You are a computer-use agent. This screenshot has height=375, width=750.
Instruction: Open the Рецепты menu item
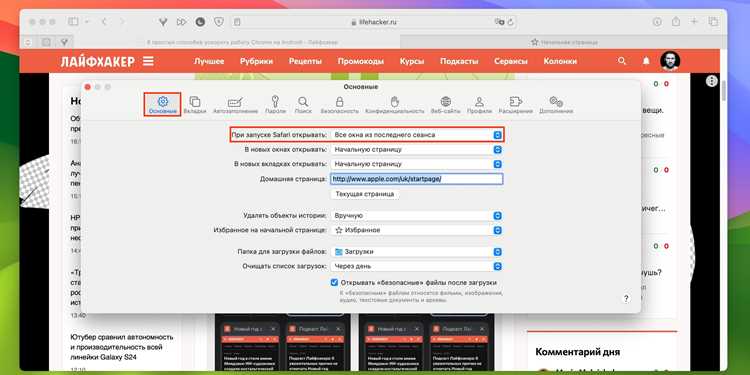click(305, 61)
